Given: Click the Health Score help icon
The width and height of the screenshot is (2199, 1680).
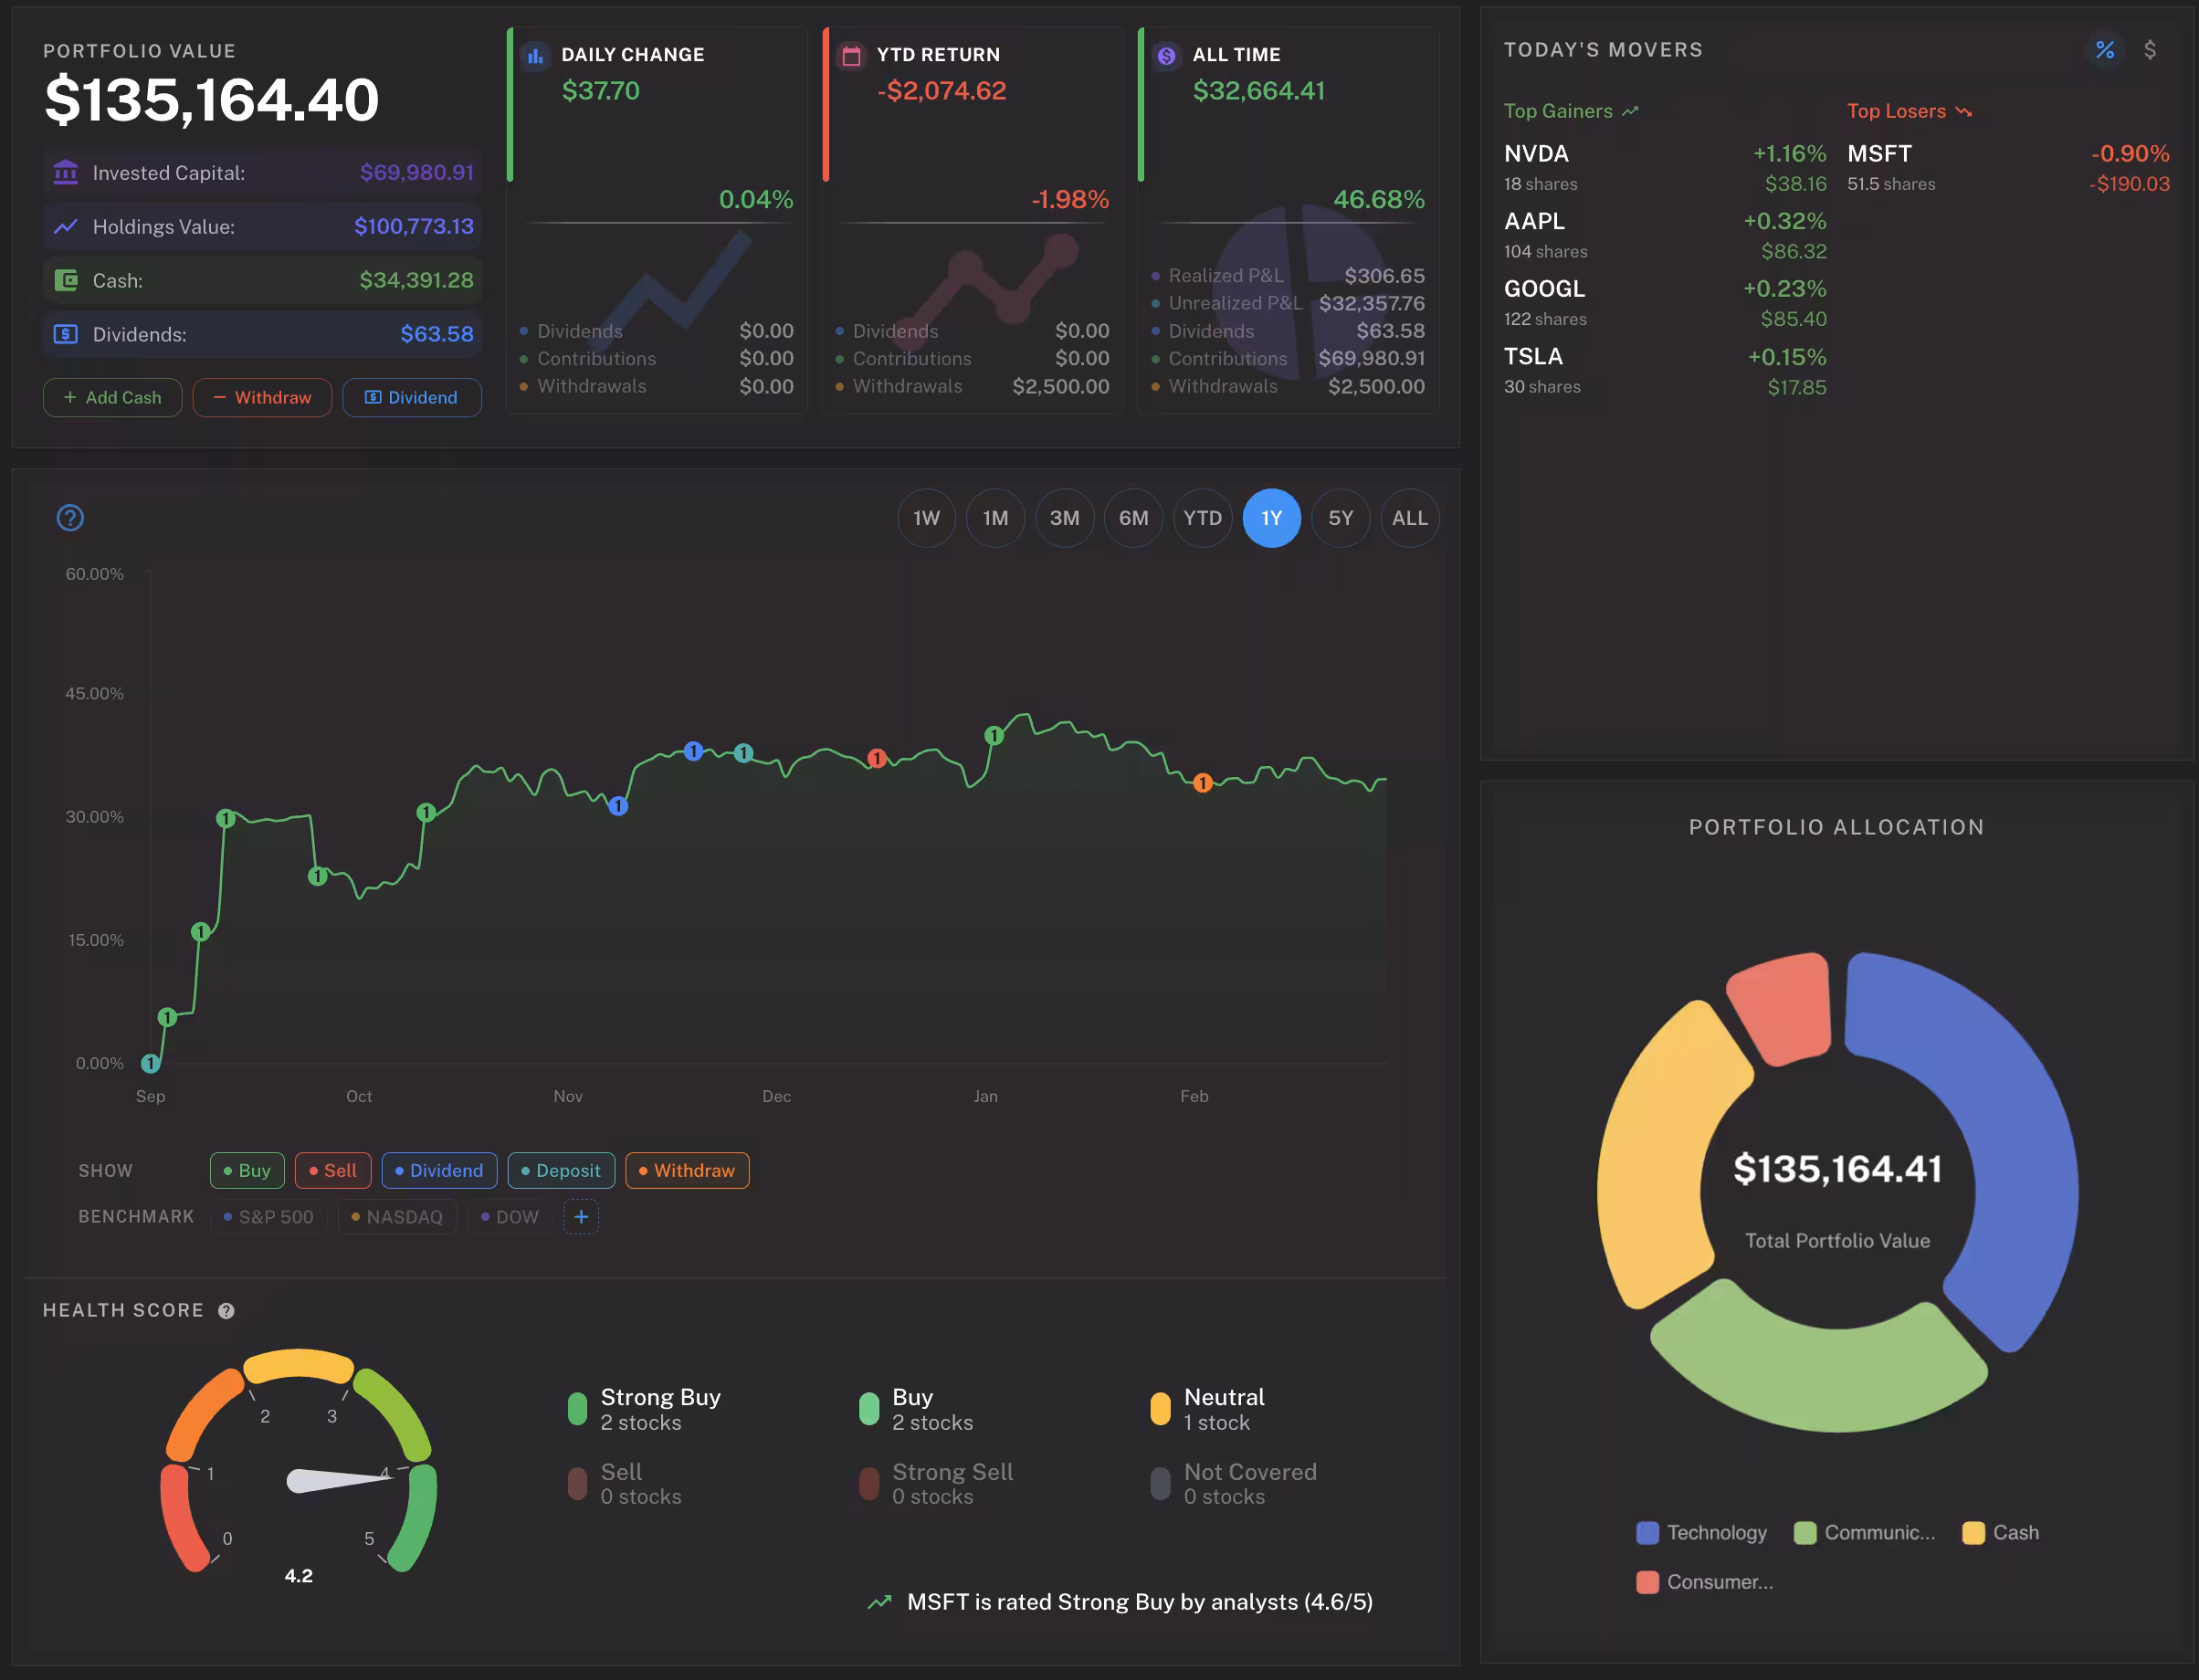Looking at the screenshot, I should coord(227,1311).
